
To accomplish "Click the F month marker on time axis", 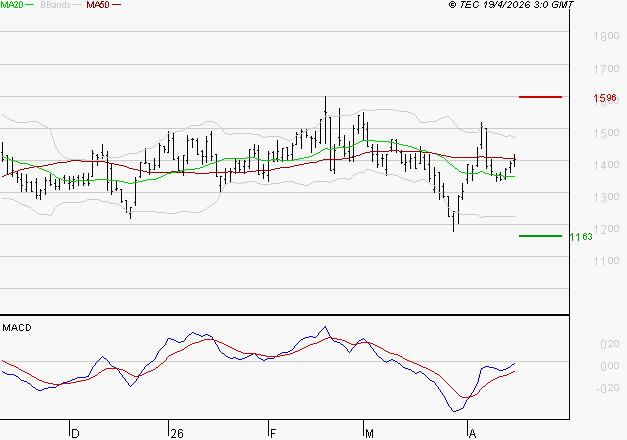I will click(272, 433).
